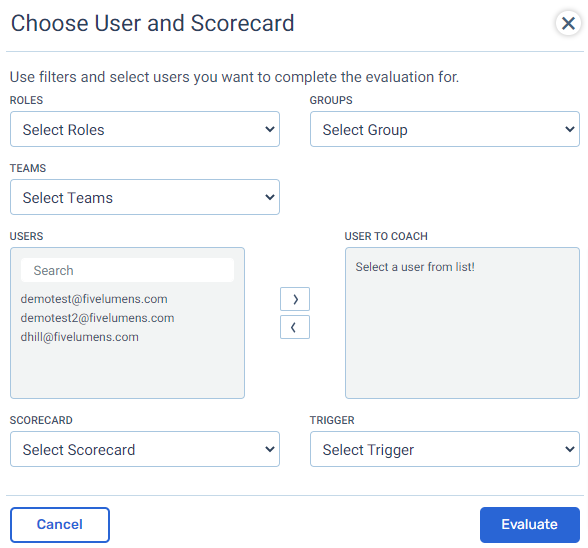Start evaluation with Evaluate button
The height and width of the screenshot is (548, 588).
point(530,525)
